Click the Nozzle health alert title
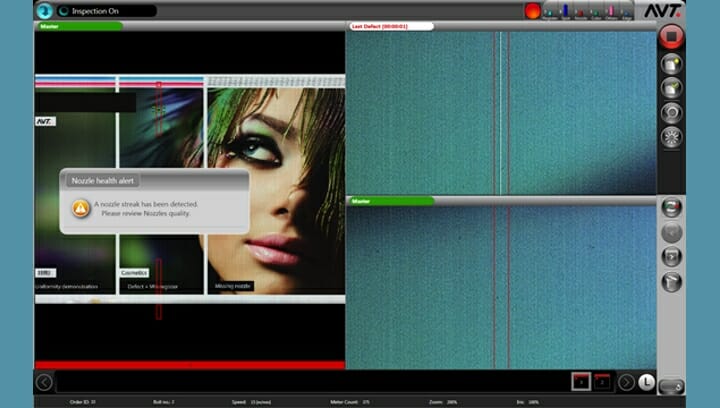The image size is (720, 408). coord(103,181)
